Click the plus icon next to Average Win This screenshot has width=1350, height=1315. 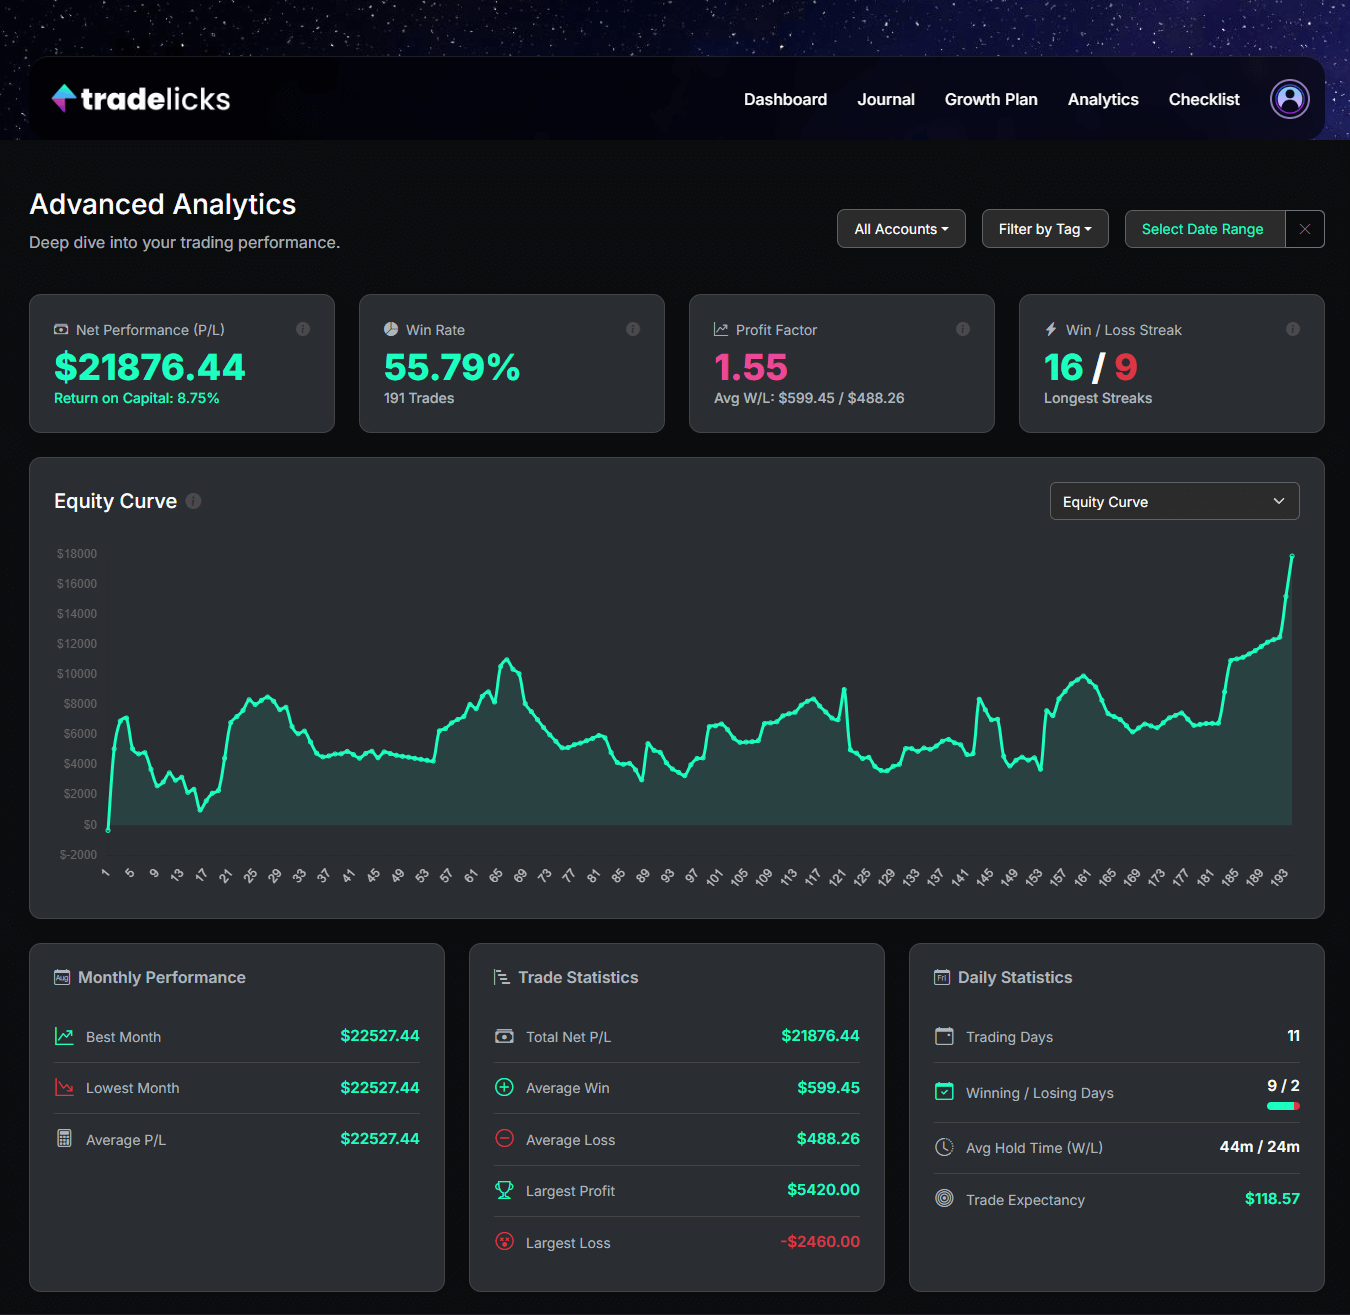click(504, 1087)
